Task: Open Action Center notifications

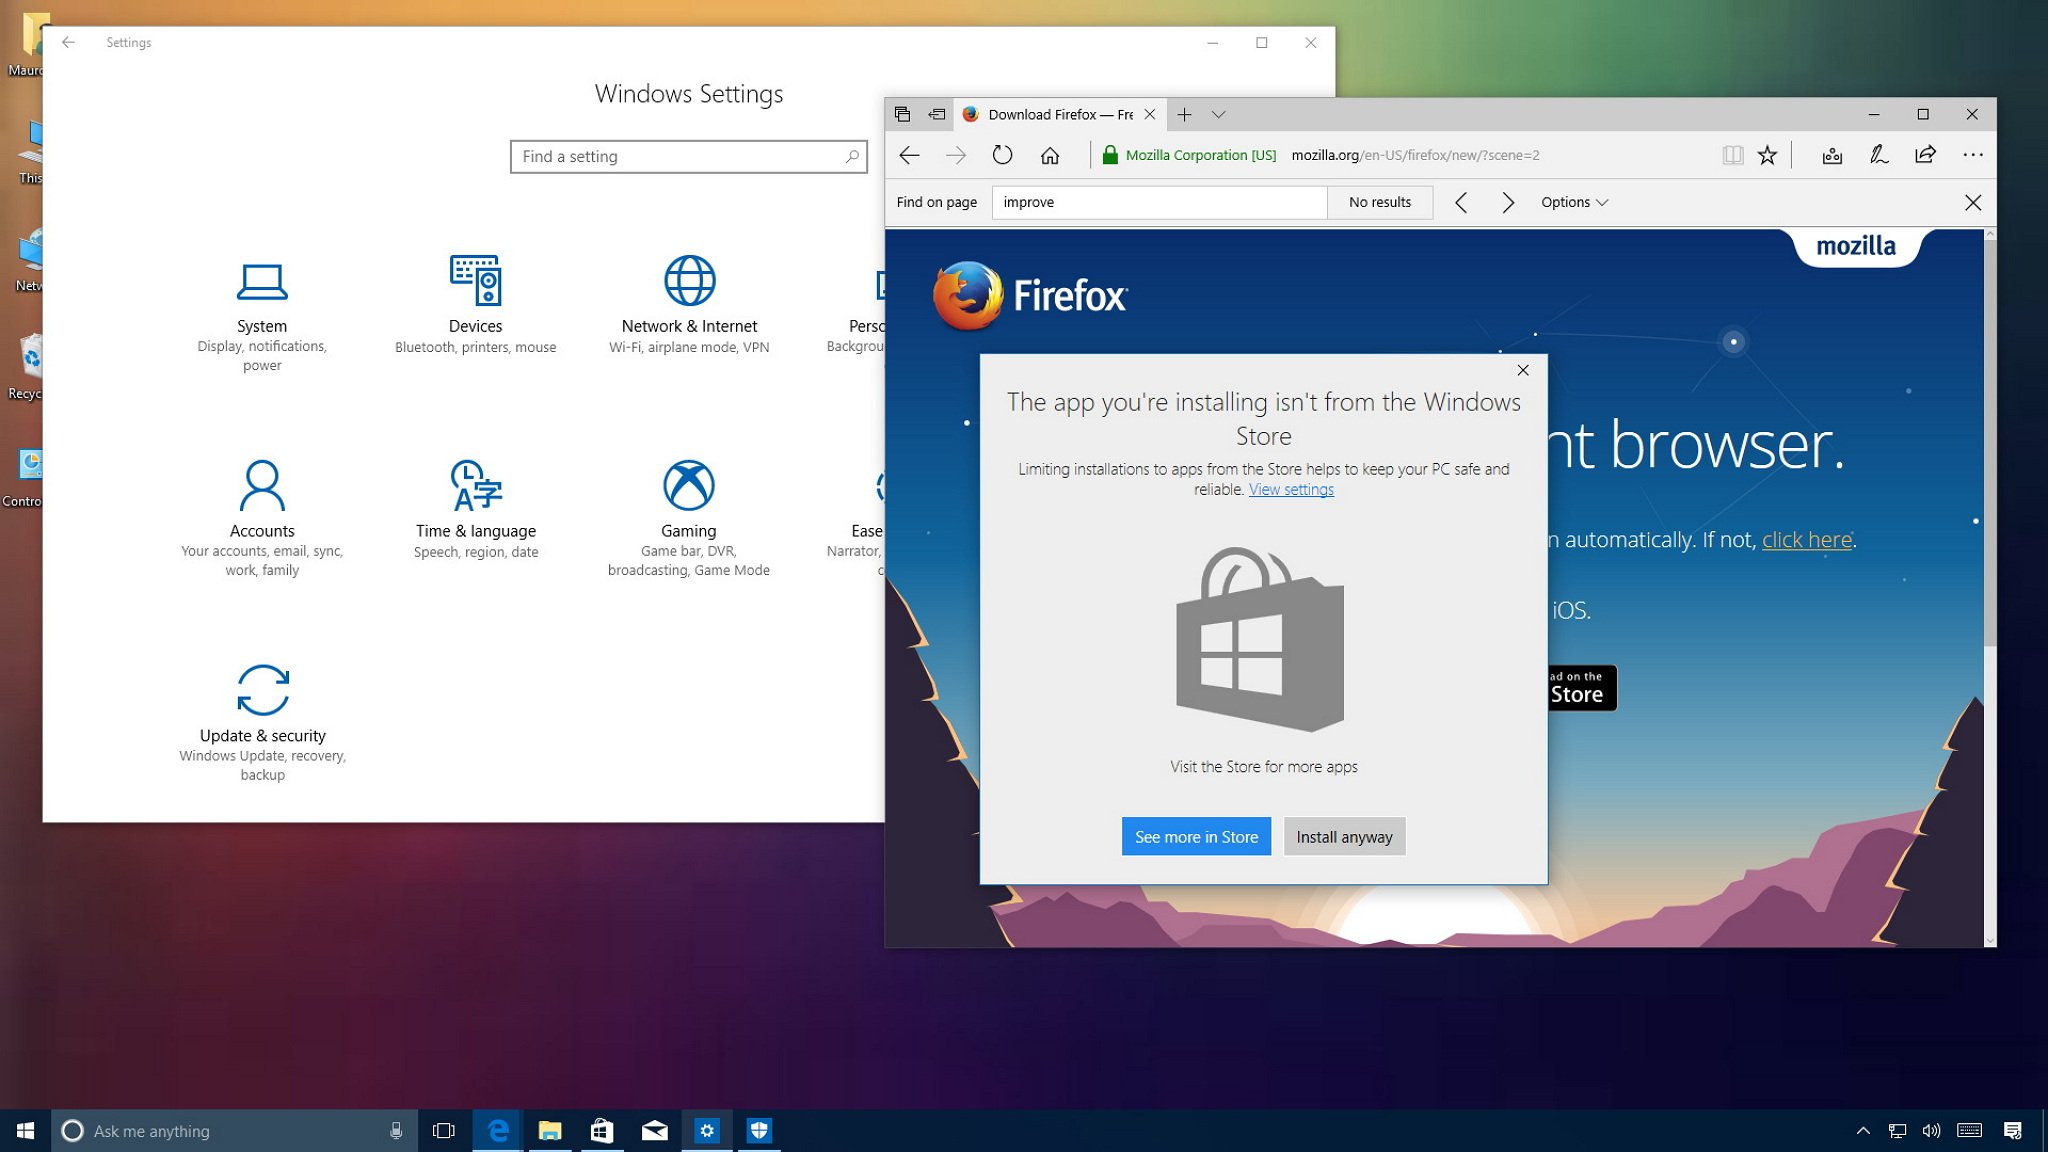Action: tap(2013, 1131)
